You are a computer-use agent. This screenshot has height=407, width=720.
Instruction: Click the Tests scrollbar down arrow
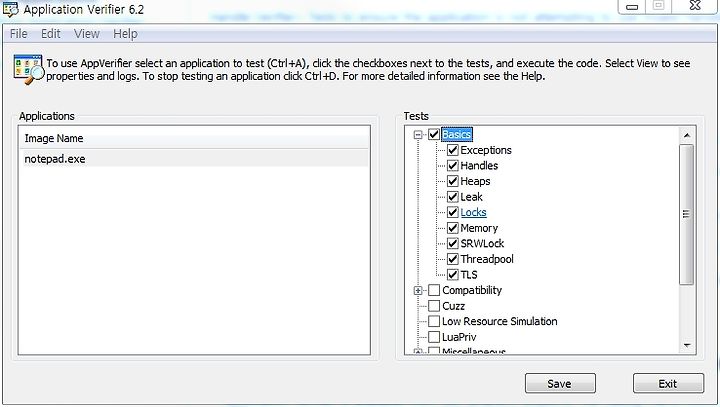click(x=687, y=345)
